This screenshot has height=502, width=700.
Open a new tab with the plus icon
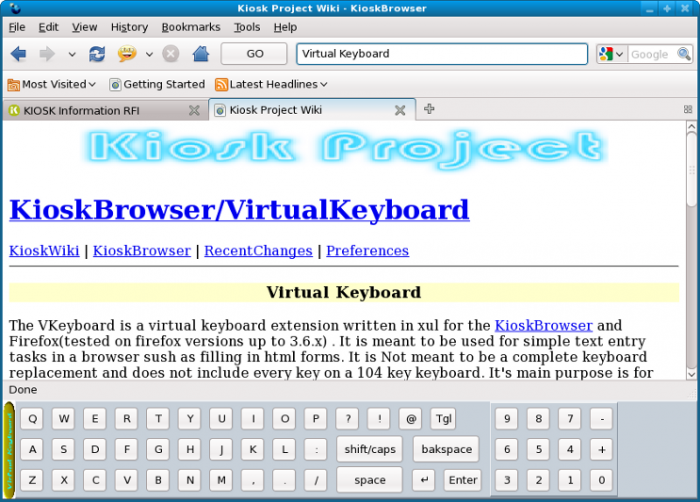(x=429, y=109)
